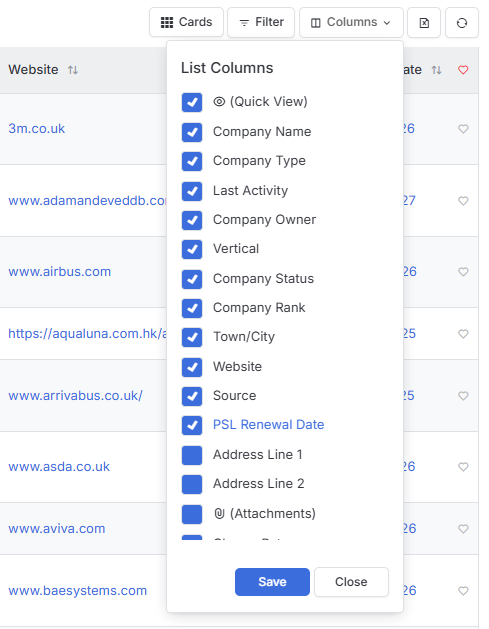Image resolution: width=489 pixels, height=629 pixels.
Task: Sort by the date column arrows
Action: [436, 70]
